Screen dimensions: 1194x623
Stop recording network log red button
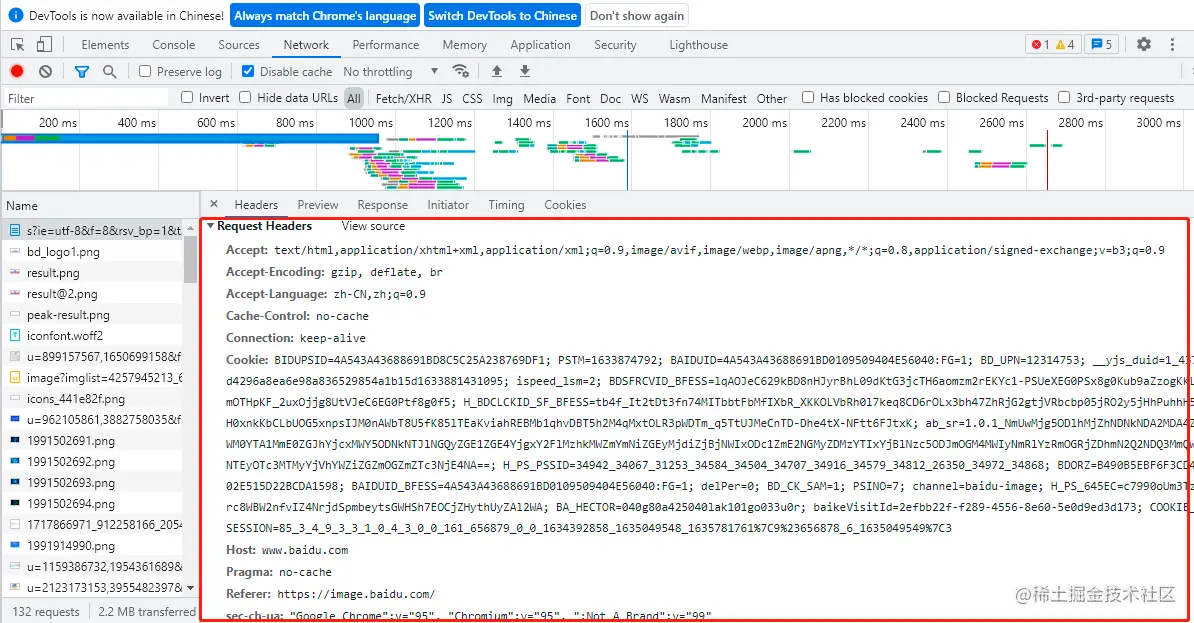17,71
